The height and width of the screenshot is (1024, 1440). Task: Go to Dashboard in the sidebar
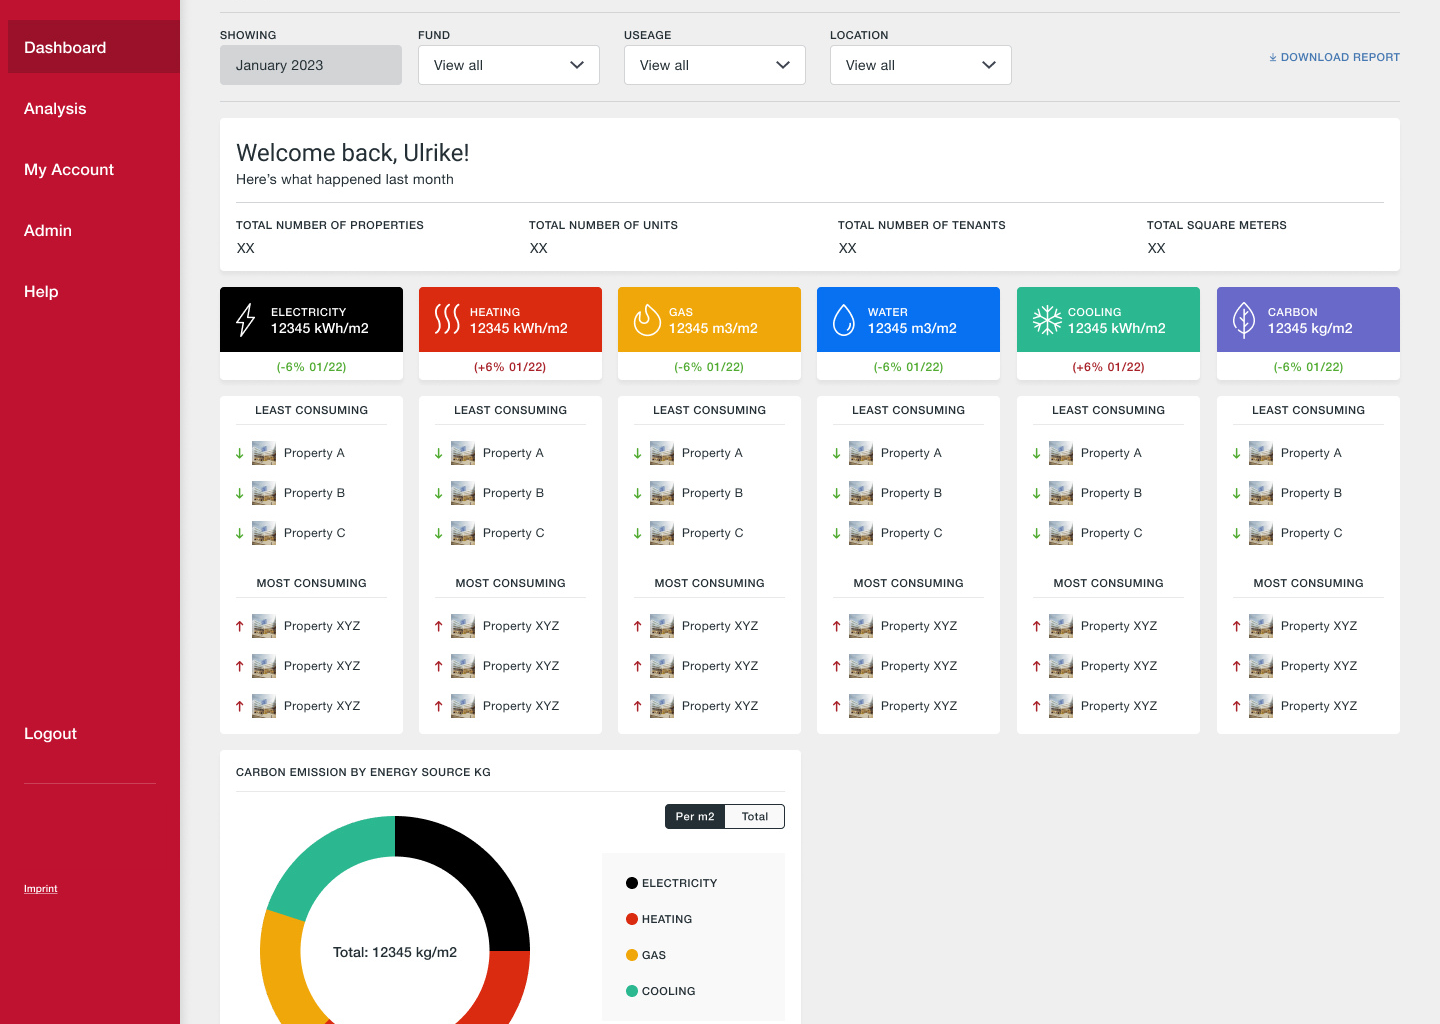tap(94, 47)
